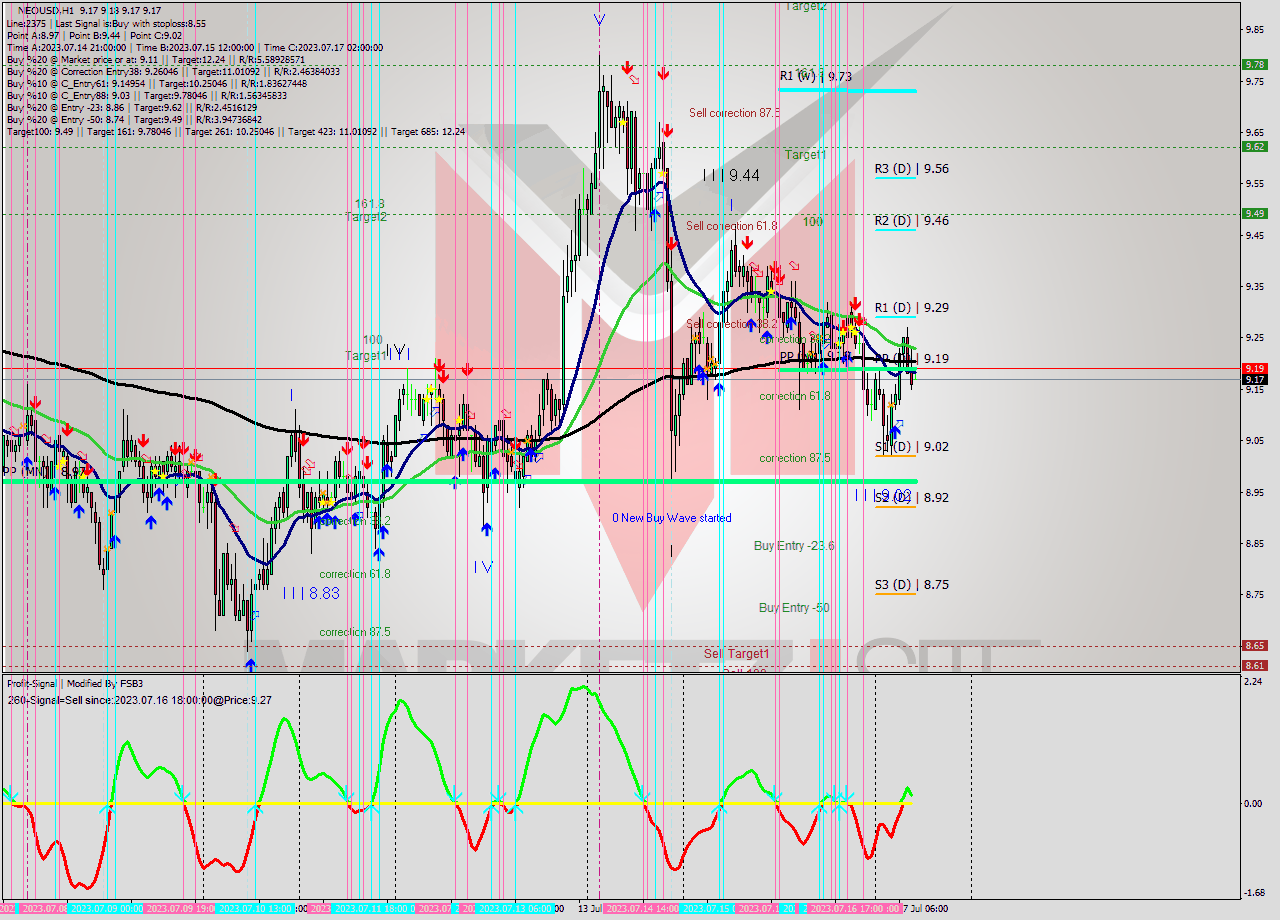Screen dimensions: 1280x920
Task: Select the orange line under 'S3 (D) | 8.75'
Action: click(895, 594)
